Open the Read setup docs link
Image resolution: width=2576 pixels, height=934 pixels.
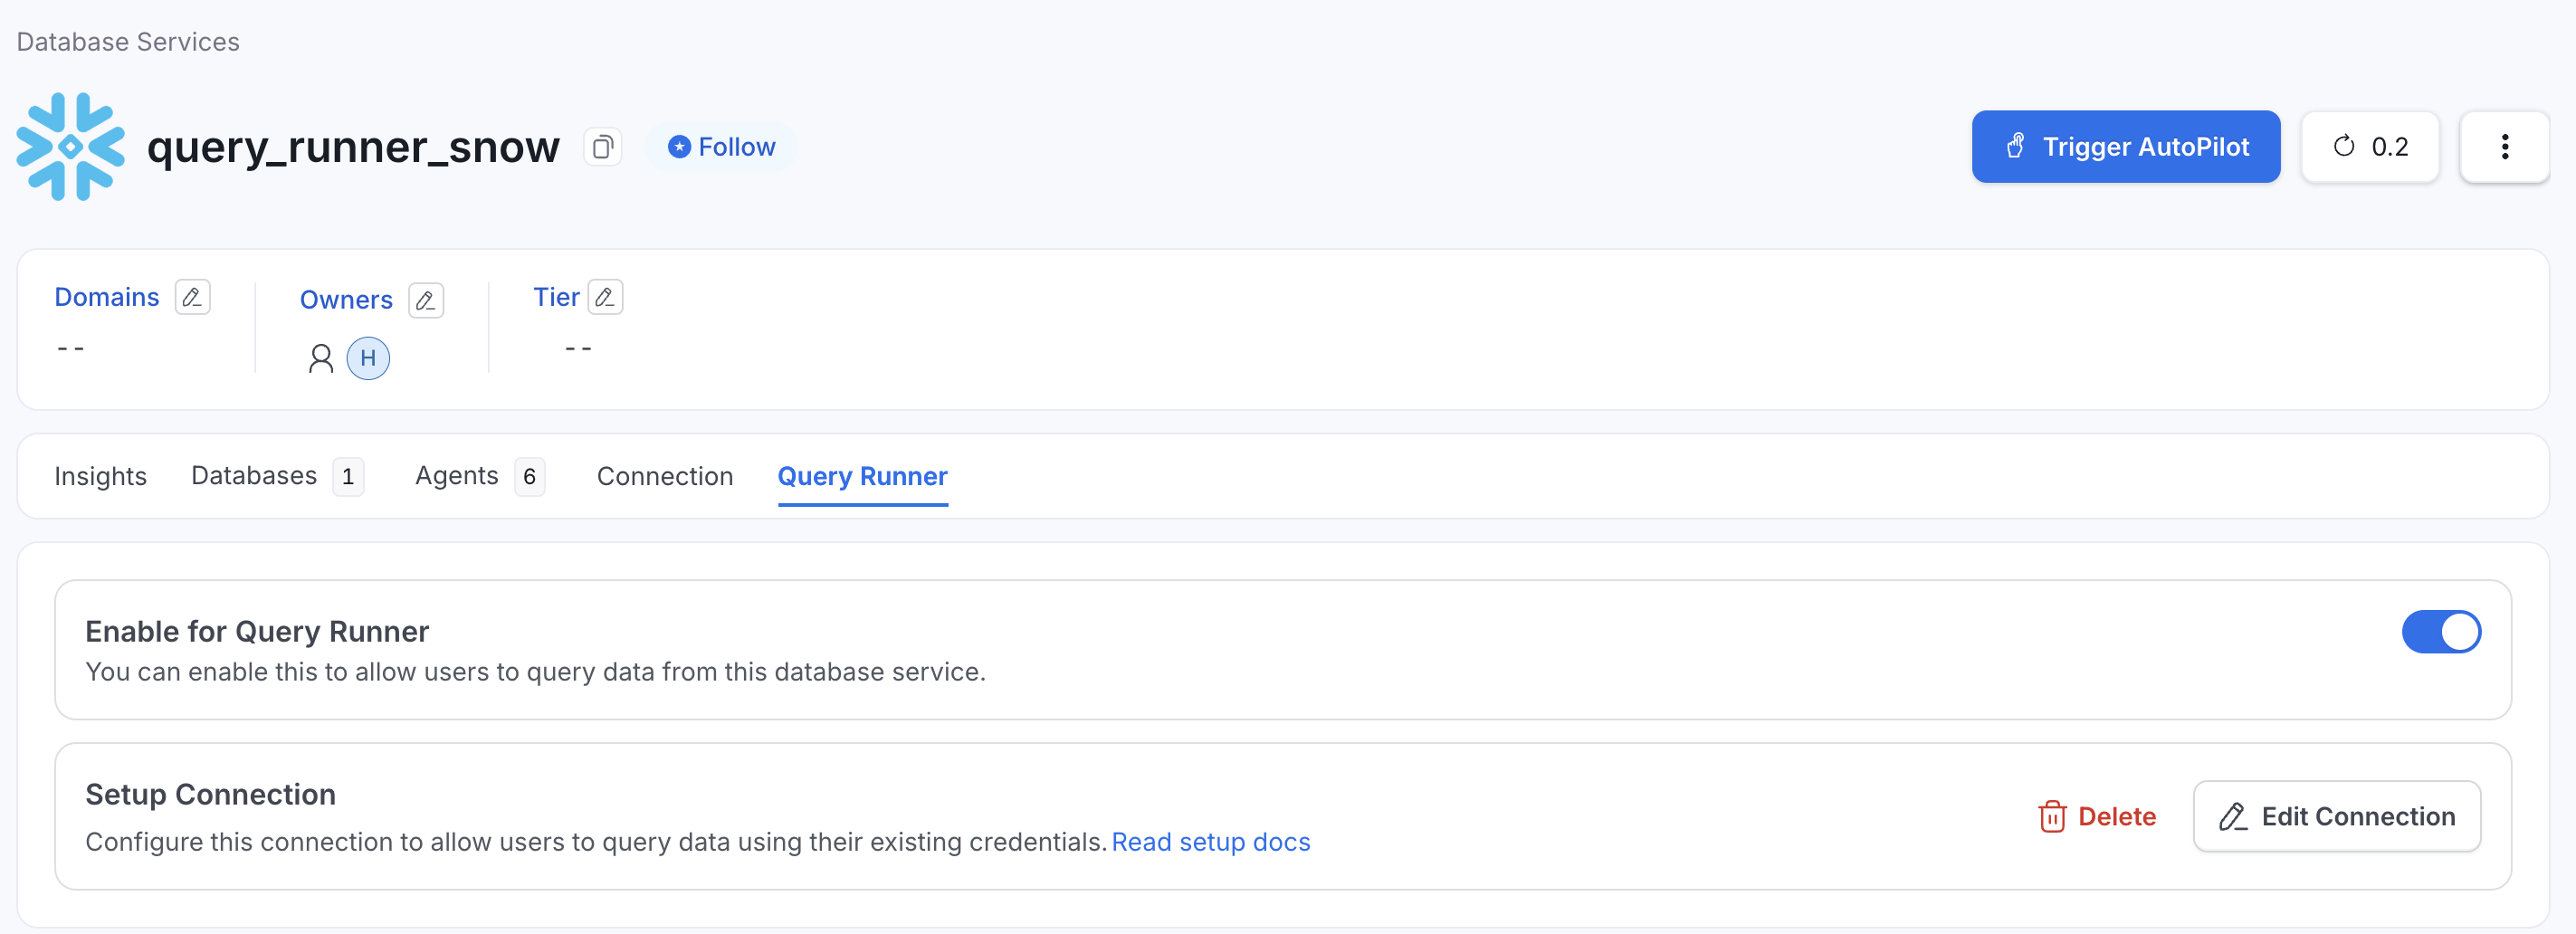click(1211, 842)
